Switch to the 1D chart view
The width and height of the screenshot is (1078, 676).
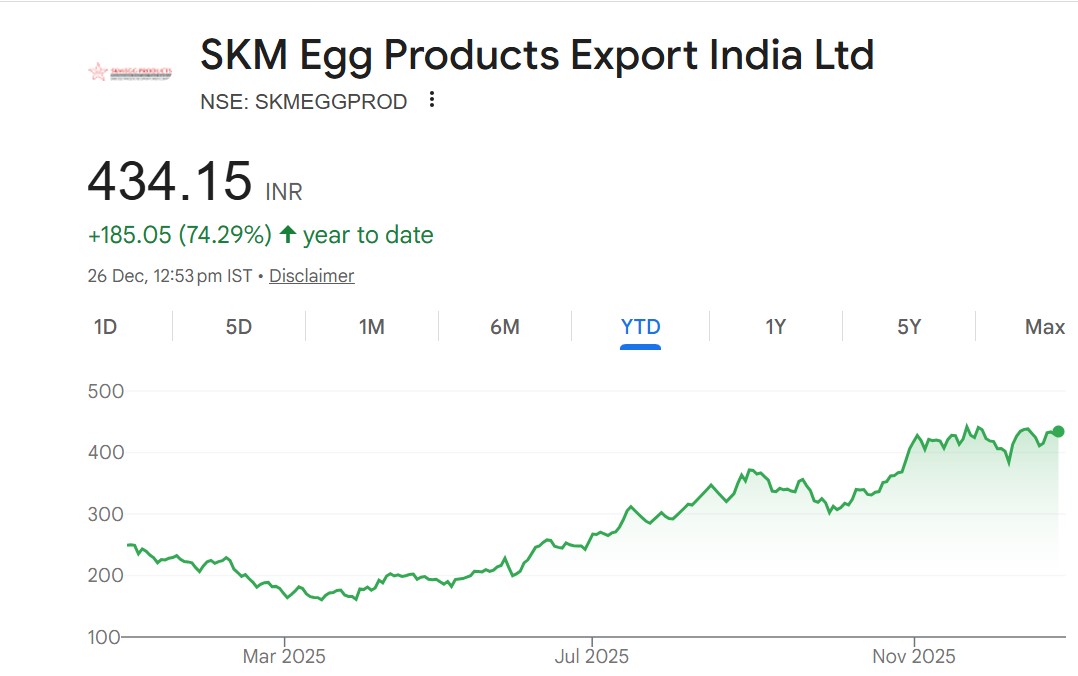pos(106,327)
